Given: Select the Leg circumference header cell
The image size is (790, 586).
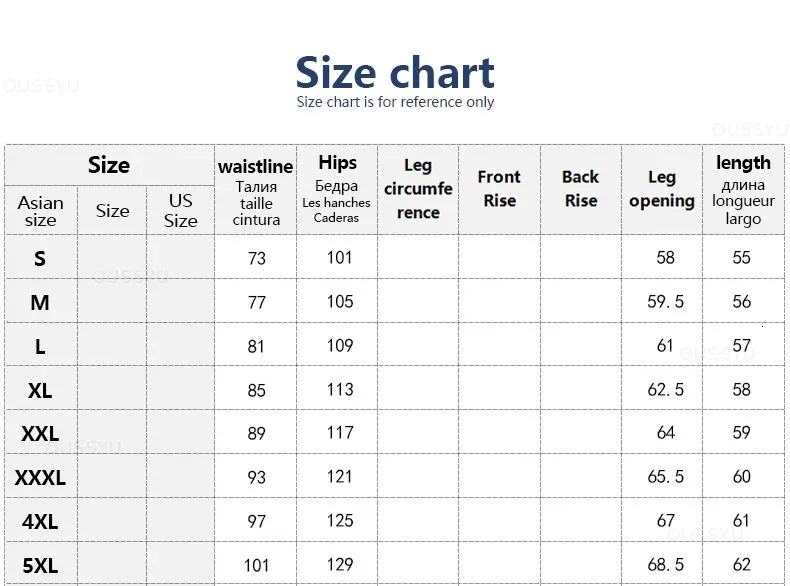Looking at the screenshot, I should click(418, 190).
